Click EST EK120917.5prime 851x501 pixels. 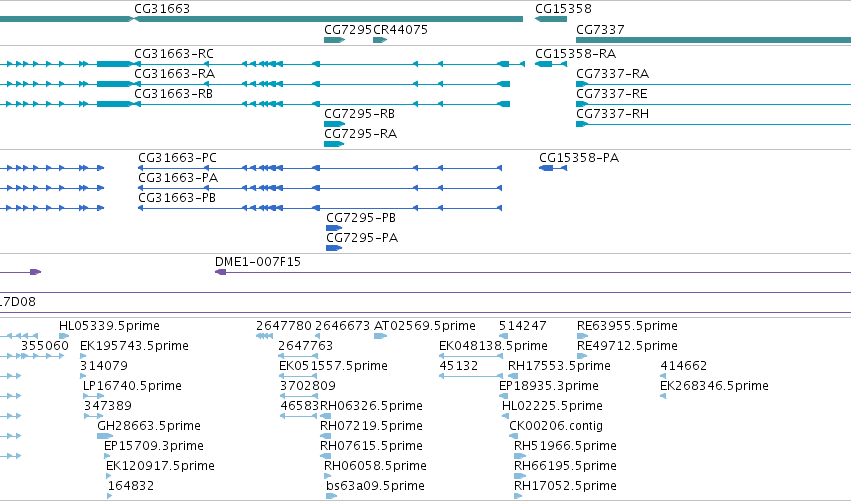160,466
